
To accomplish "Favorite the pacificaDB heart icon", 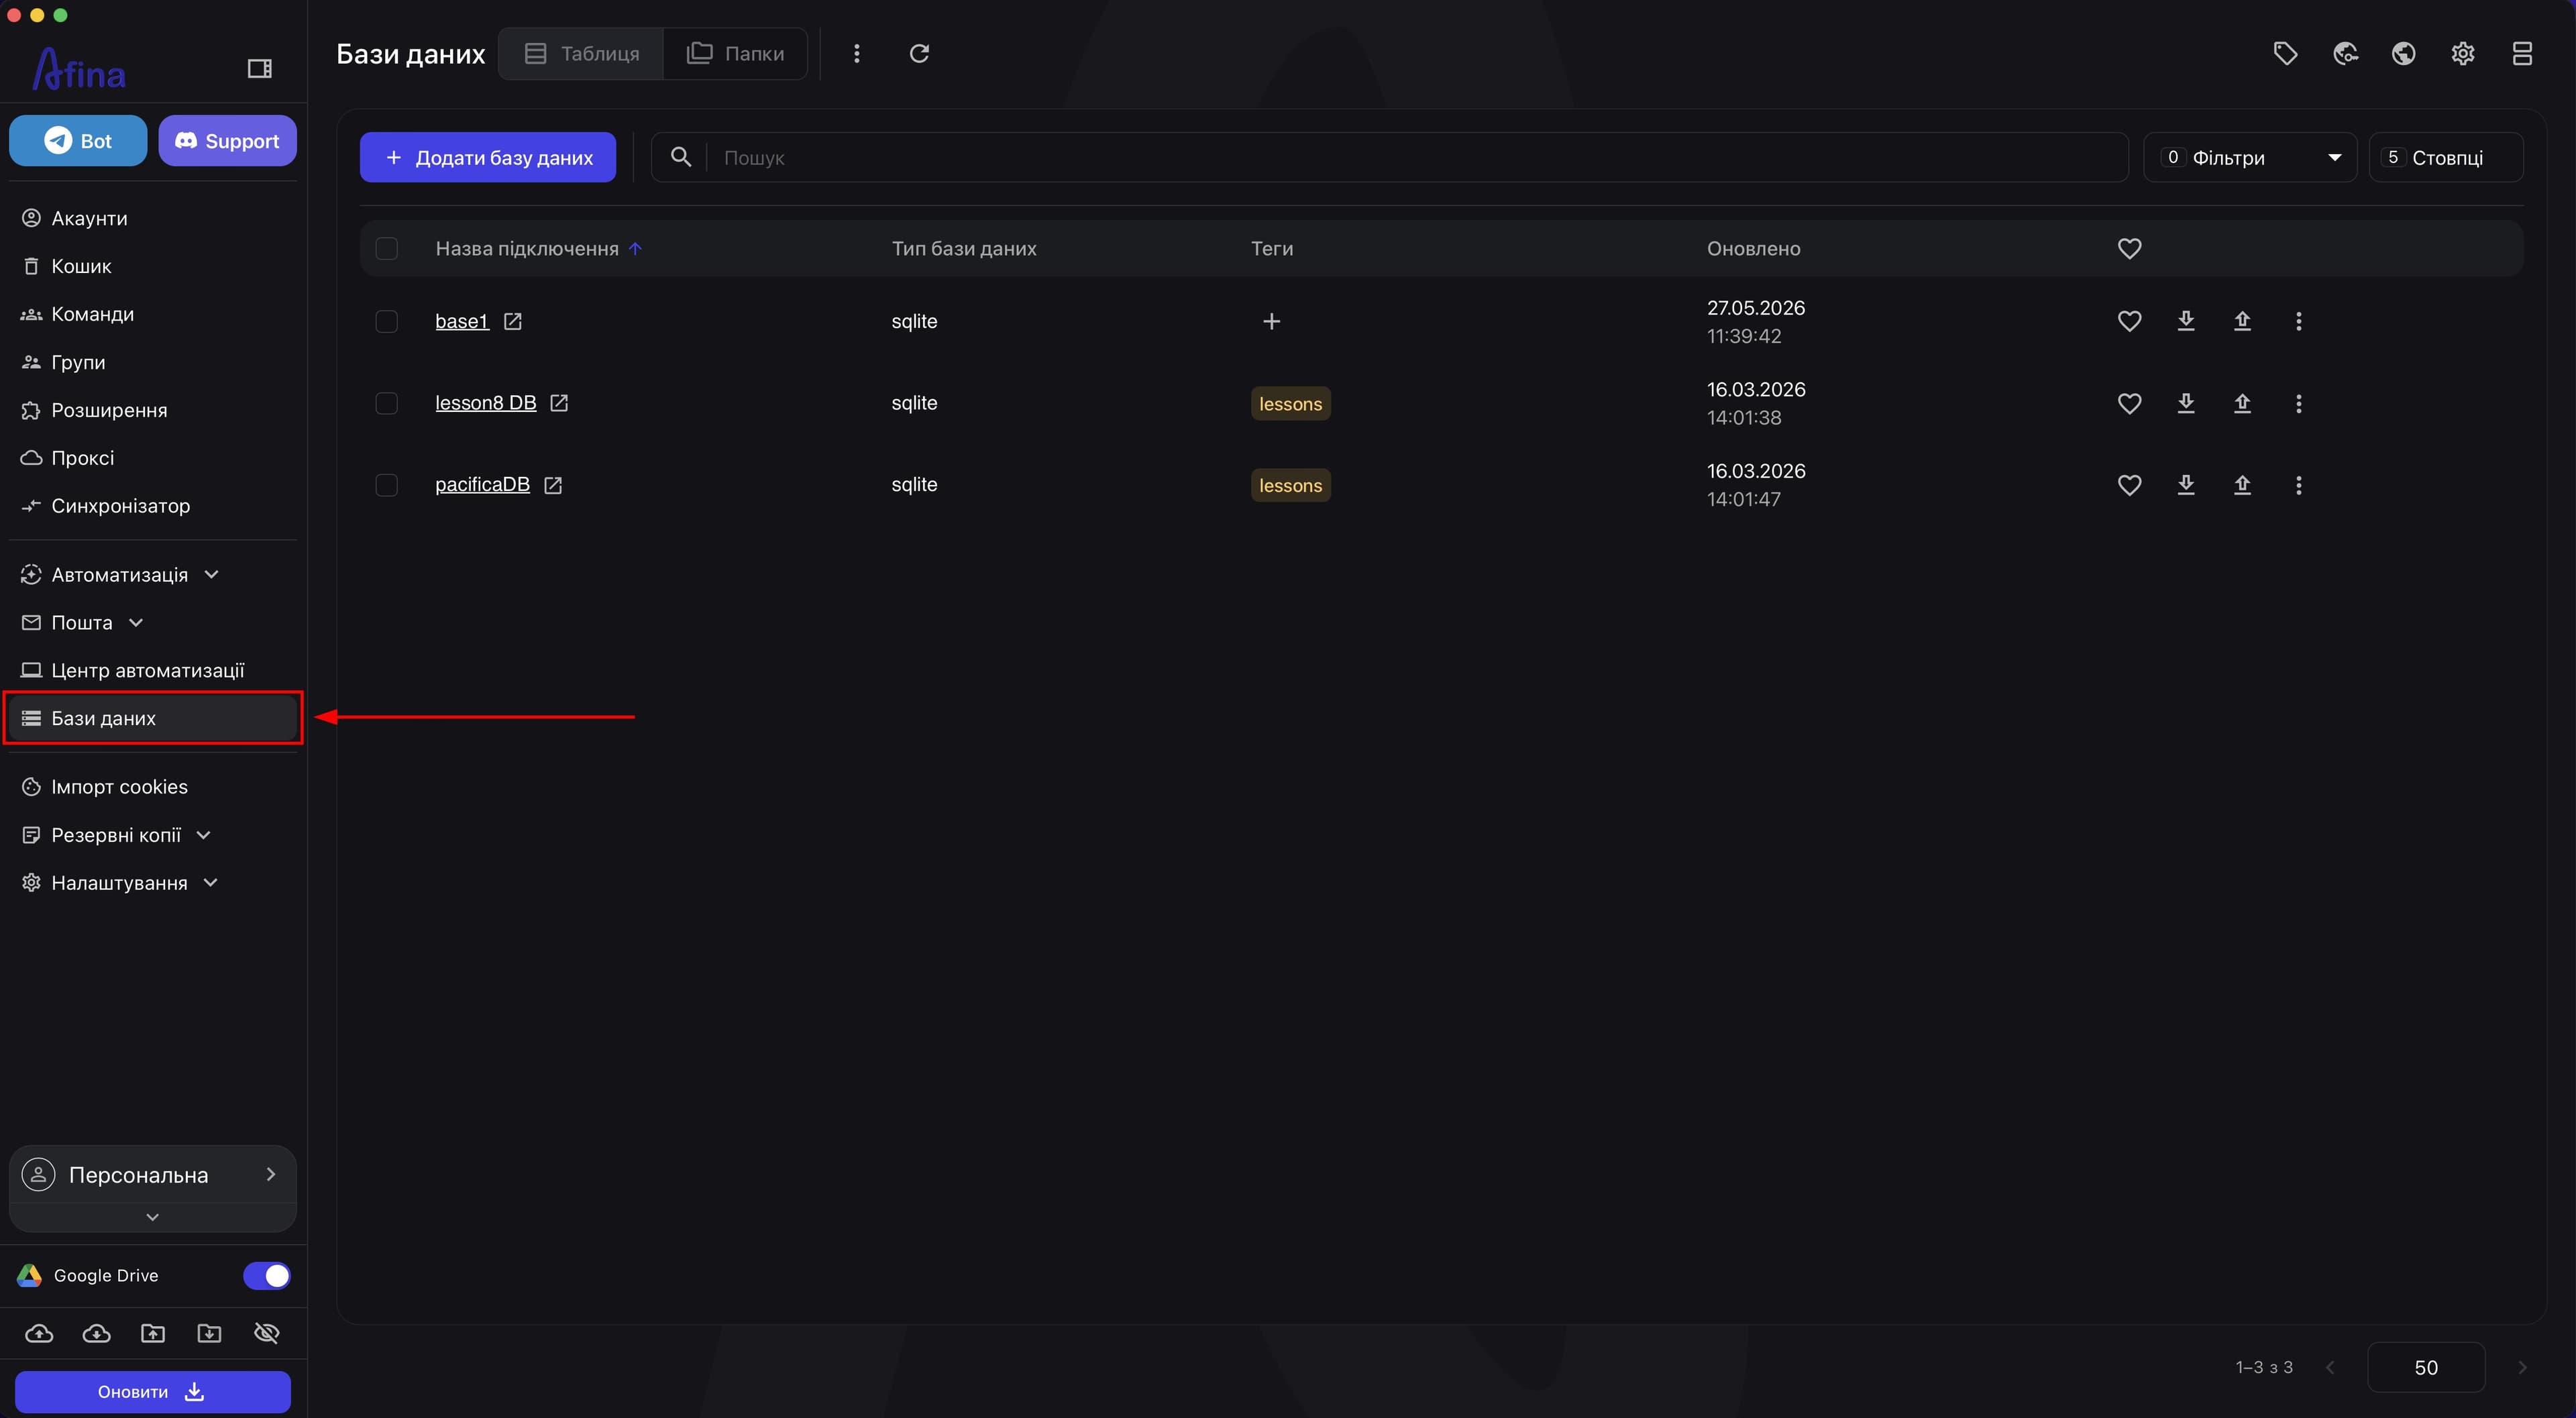I will [x=2129, y=485].
